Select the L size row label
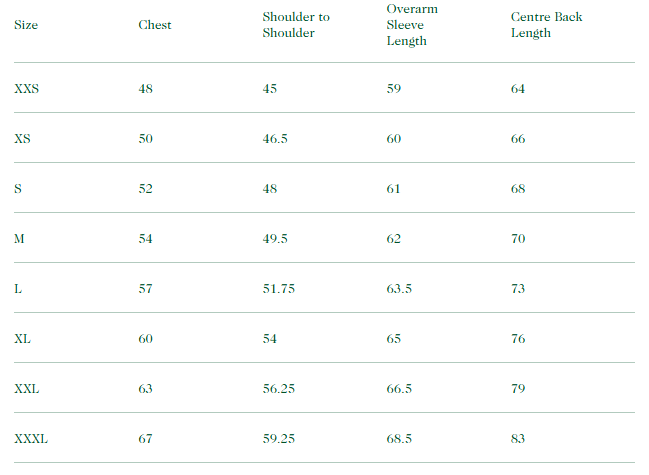The image size is (649, 475). click(x=18, y=289)
